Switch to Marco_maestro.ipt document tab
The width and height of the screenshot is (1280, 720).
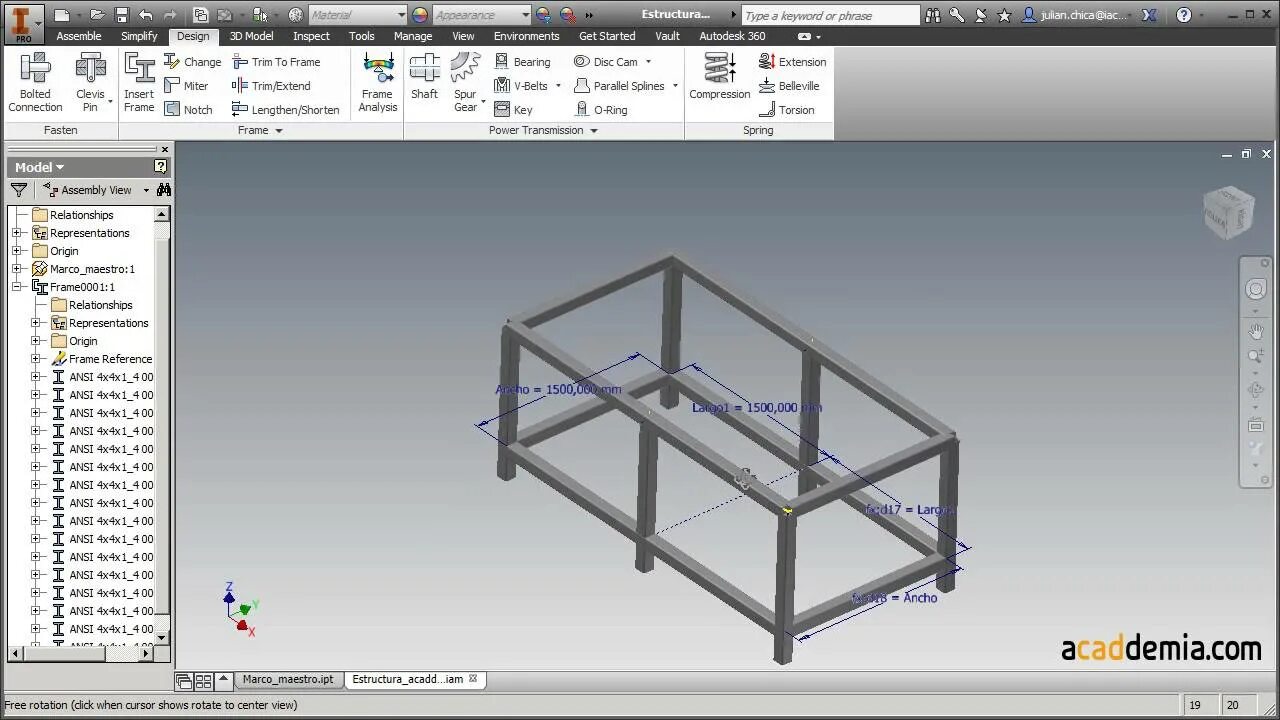[x=287, y=679]
